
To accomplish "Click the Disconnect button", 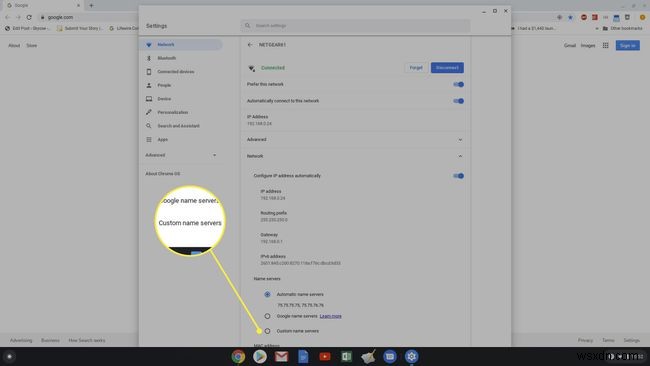I will point(447,68).
